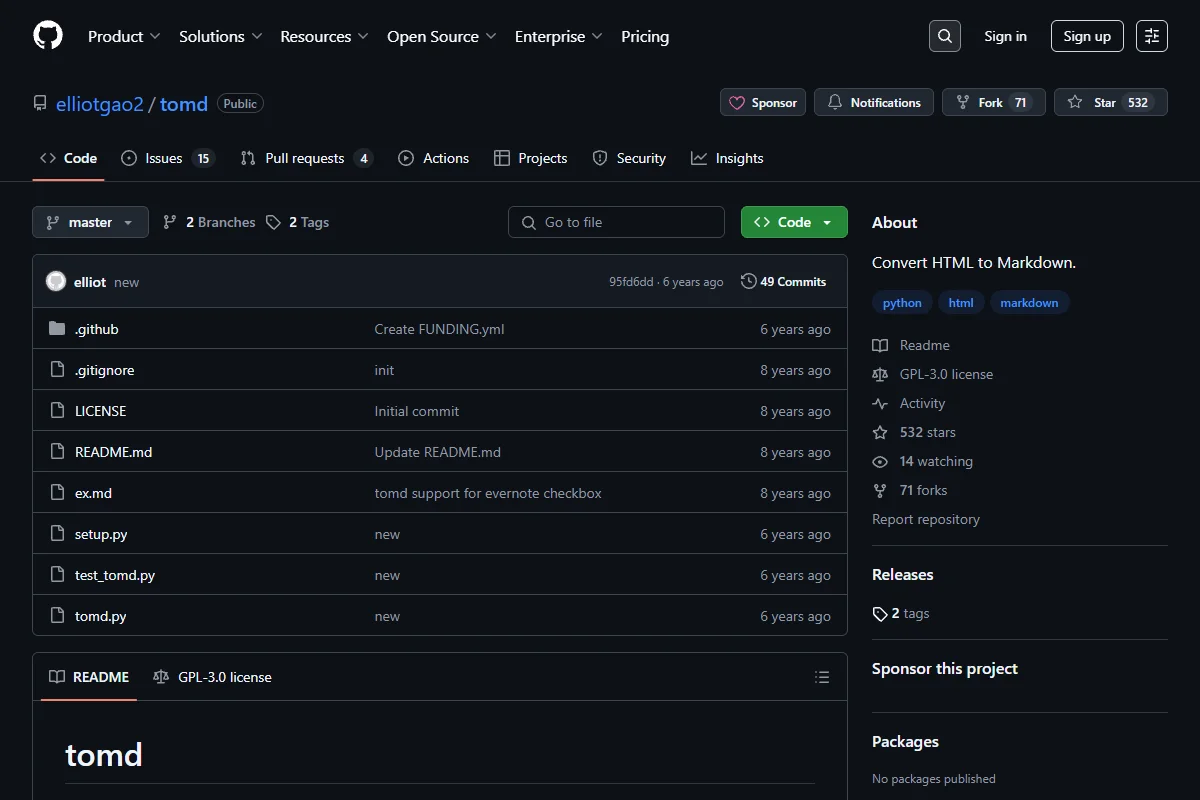Click the GitHub logo icon
This screenshot has height=800, width=1200.
pos(48,36)
